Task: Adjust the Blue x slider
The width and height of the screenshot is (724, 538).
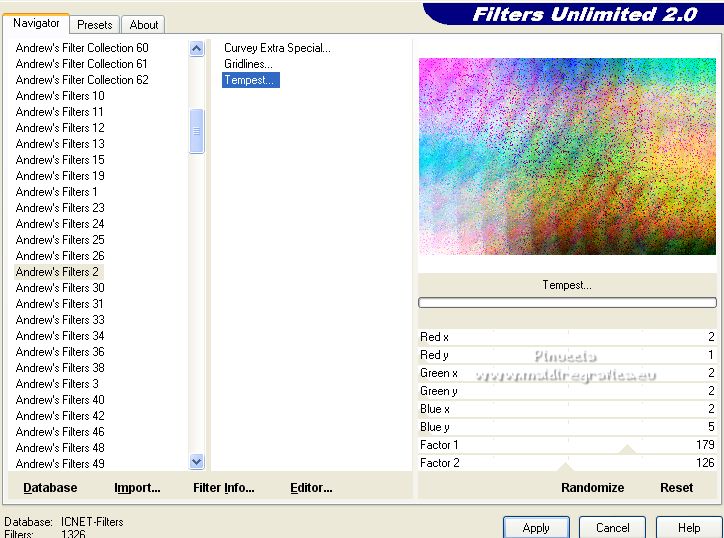Action: tap(567, 409)
